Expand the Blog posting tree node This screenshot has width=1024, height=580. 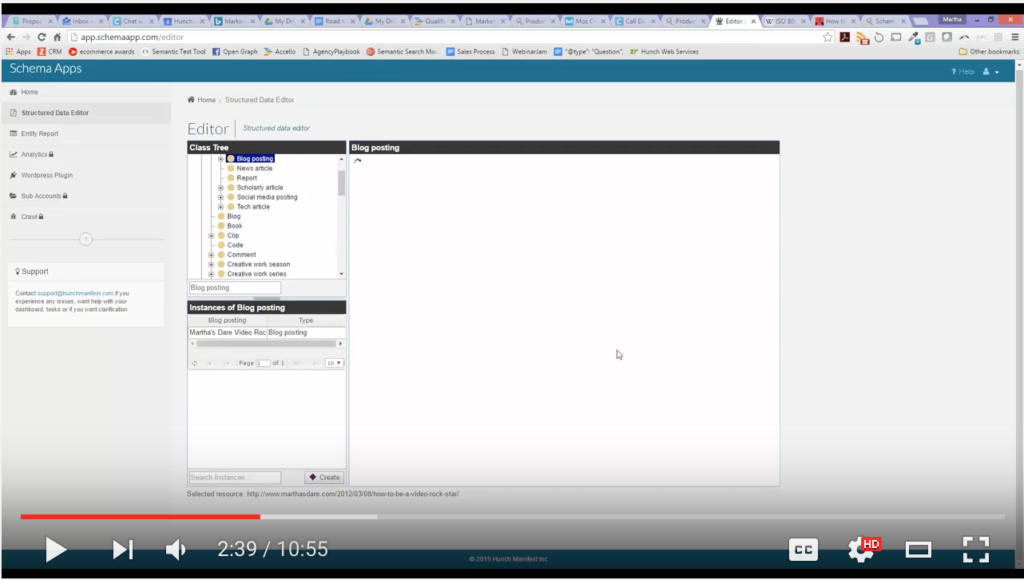221,159
